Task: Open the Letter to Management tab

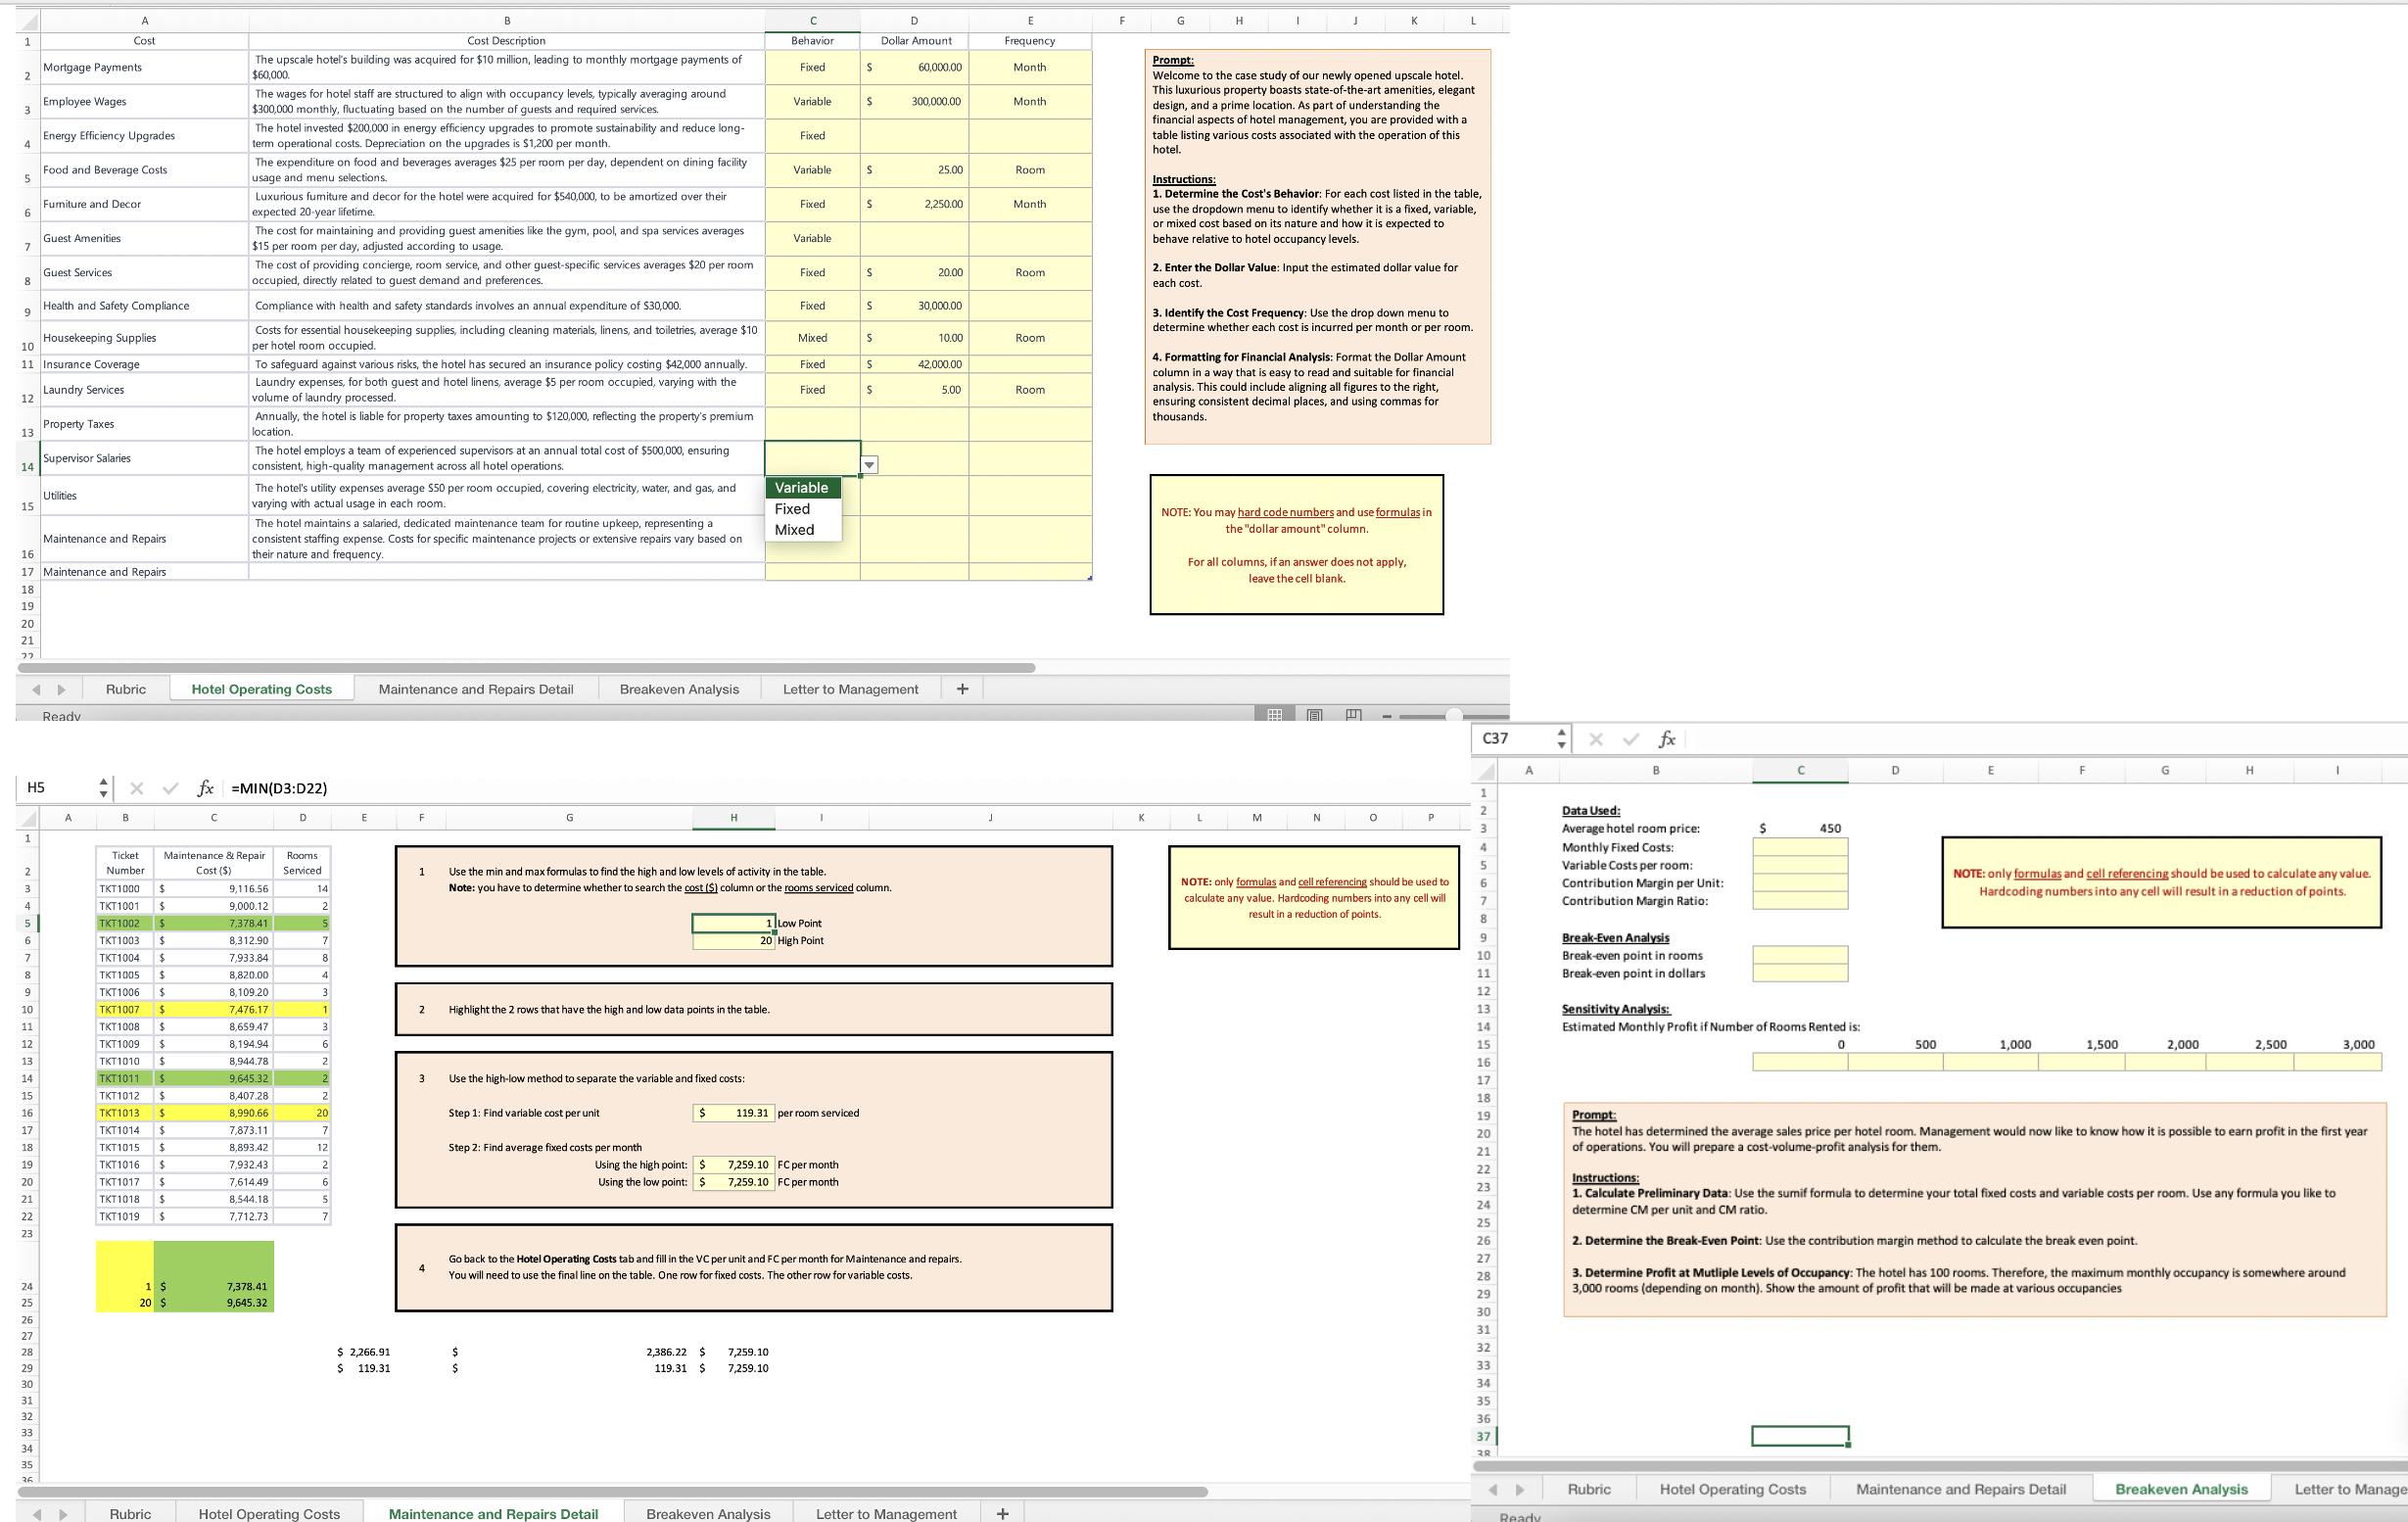Action: [851, 689]
